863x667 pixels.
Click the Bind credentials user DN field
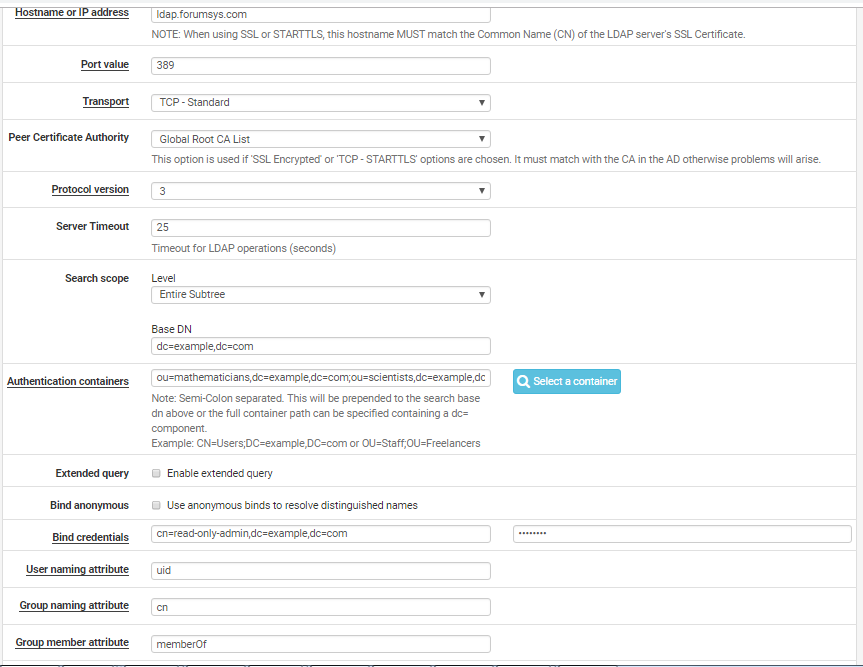pos(320,533)
